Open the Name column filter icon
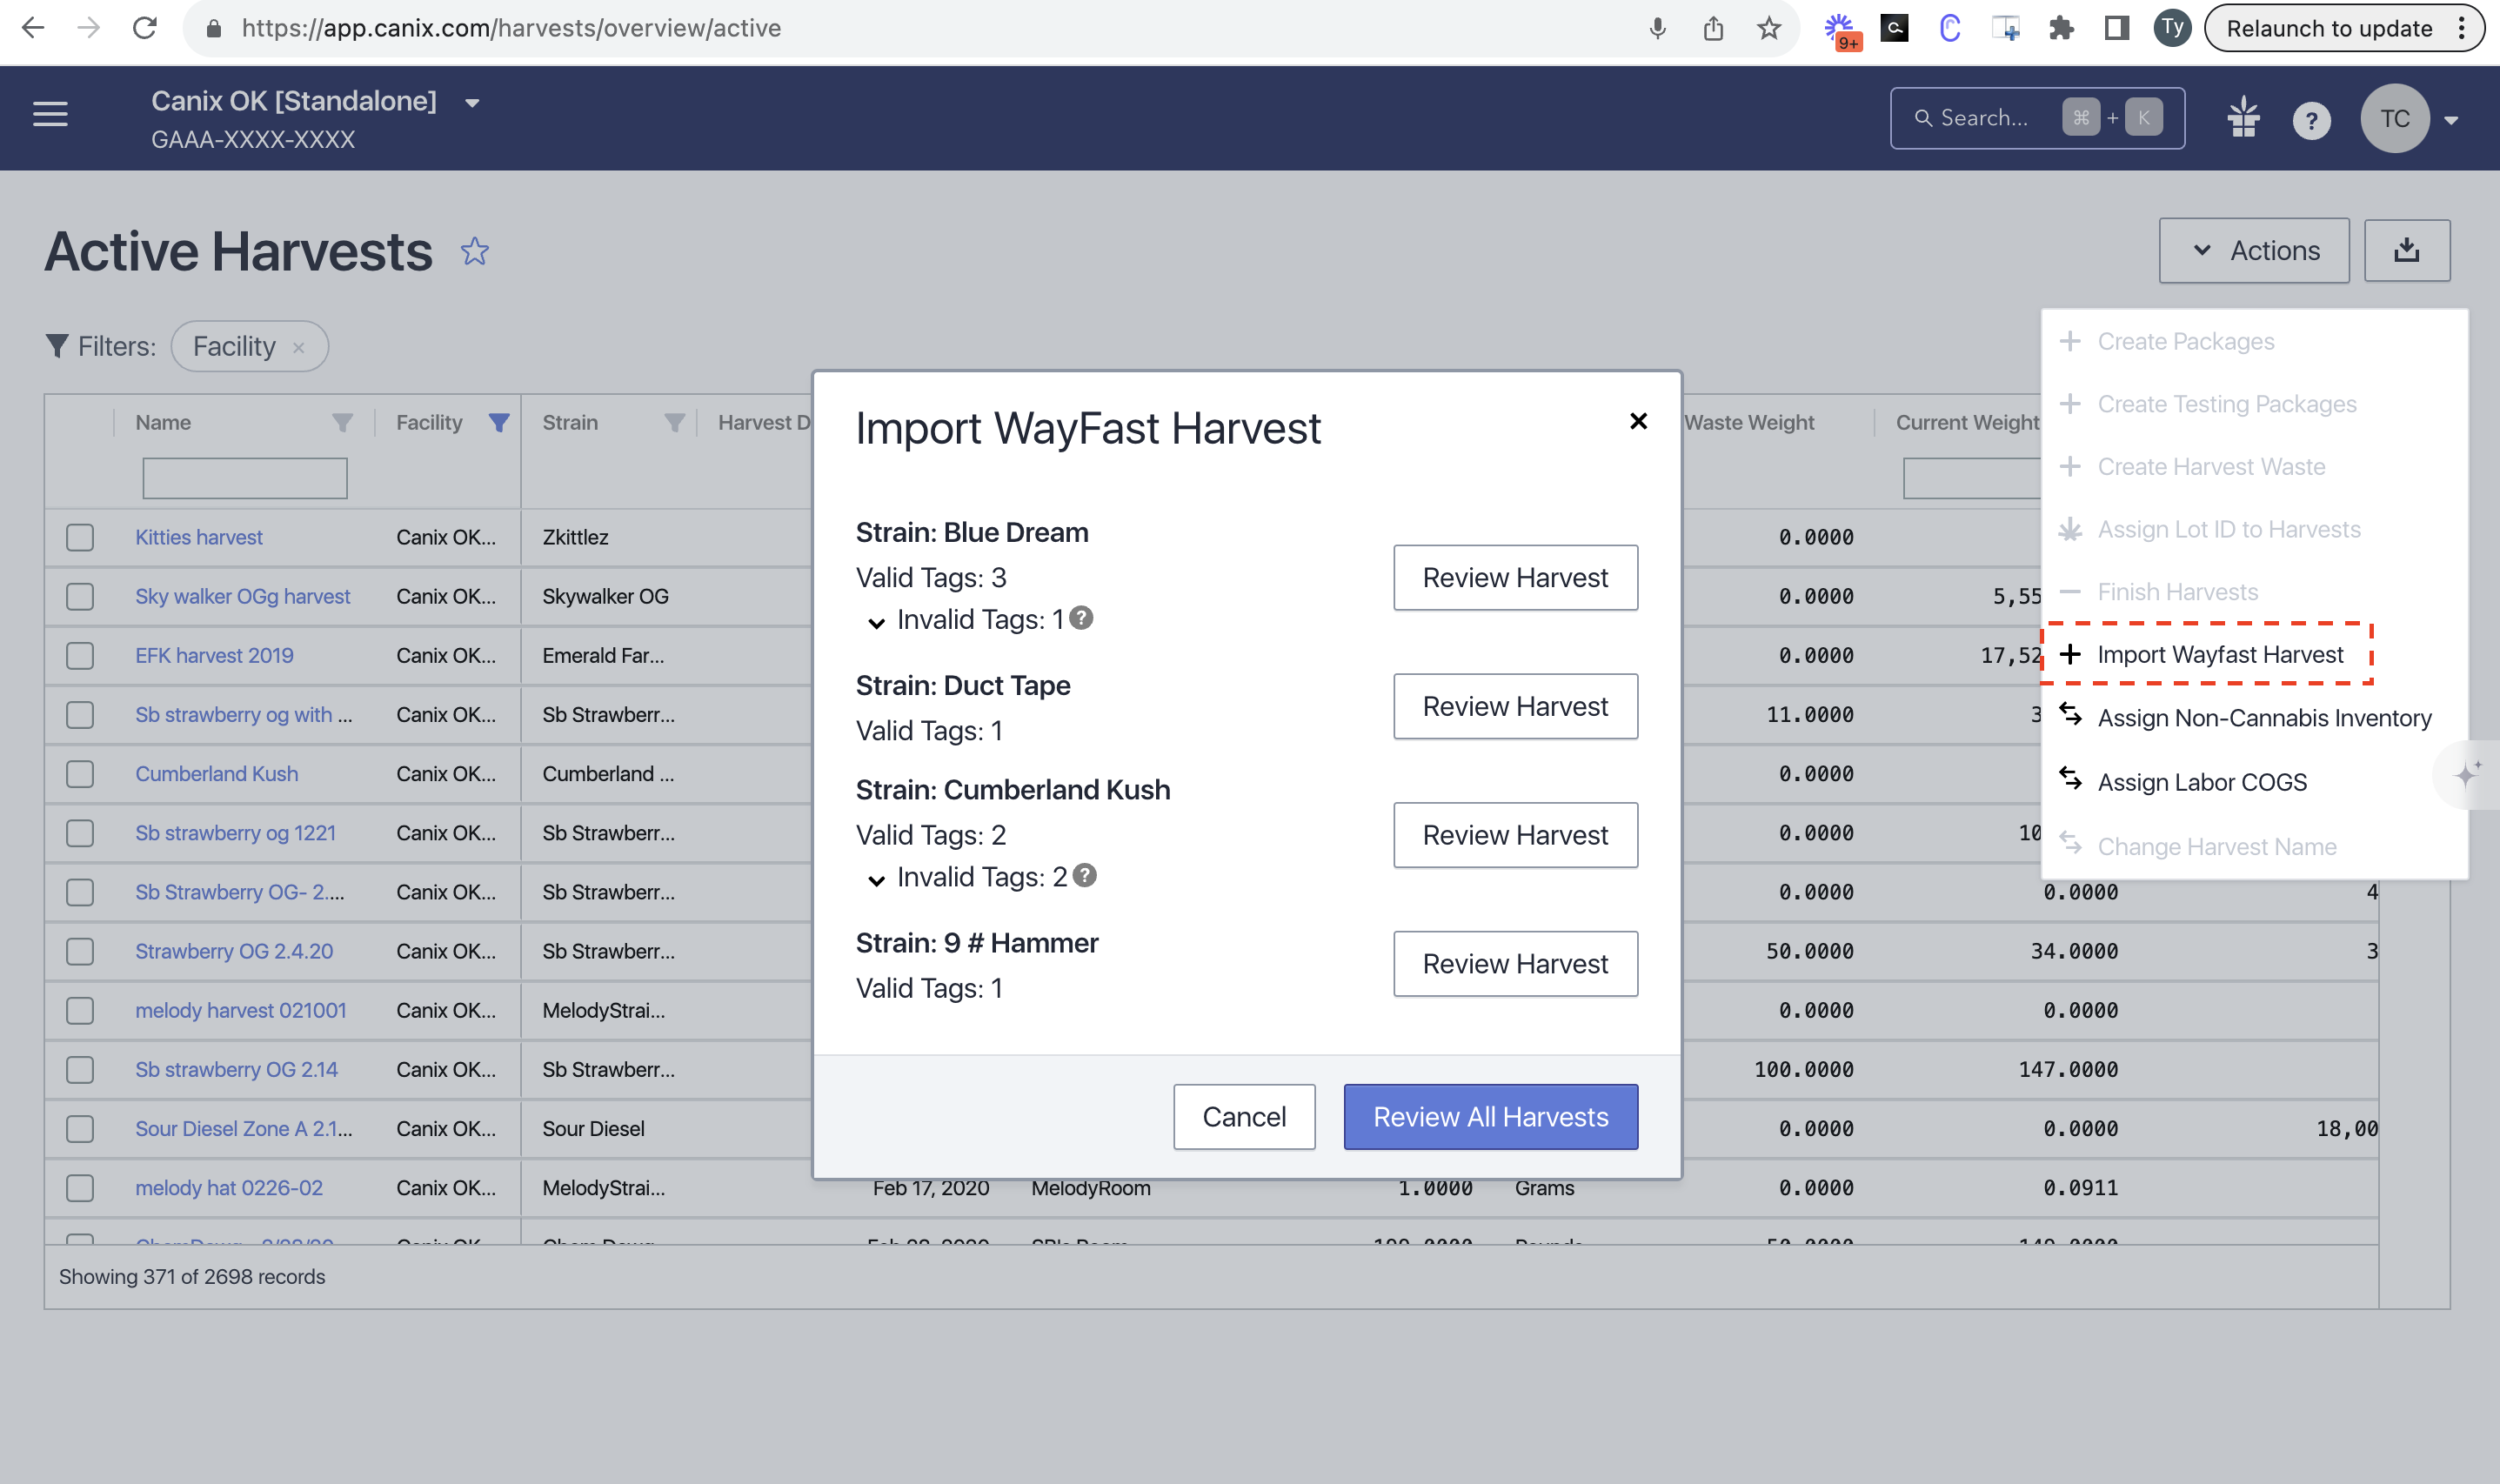Screen dimensions: 2500x1484 point(342,423)
